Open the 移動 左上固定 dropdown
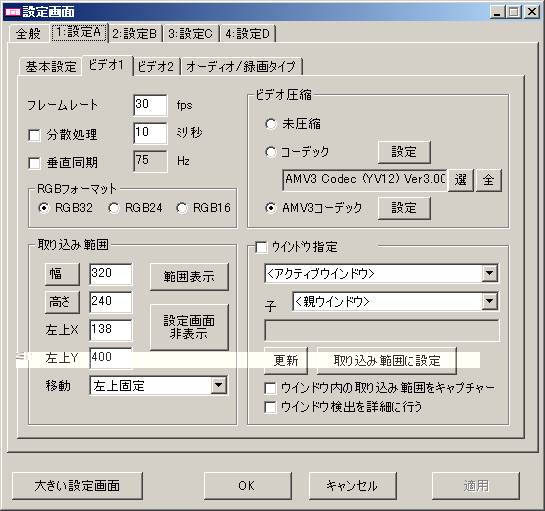Image resolution: width=545 pixels, height=511 pixels. (219, 385)
